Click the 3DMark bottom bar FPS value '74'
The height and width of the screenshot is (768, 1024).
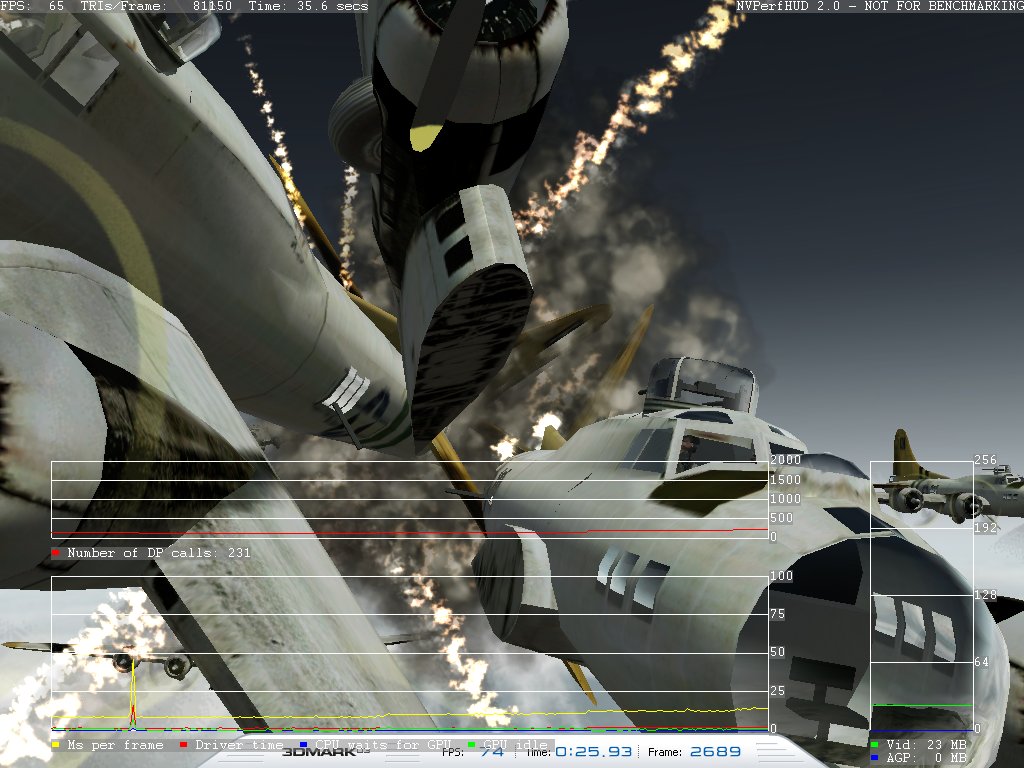click(x=492, y=752)
